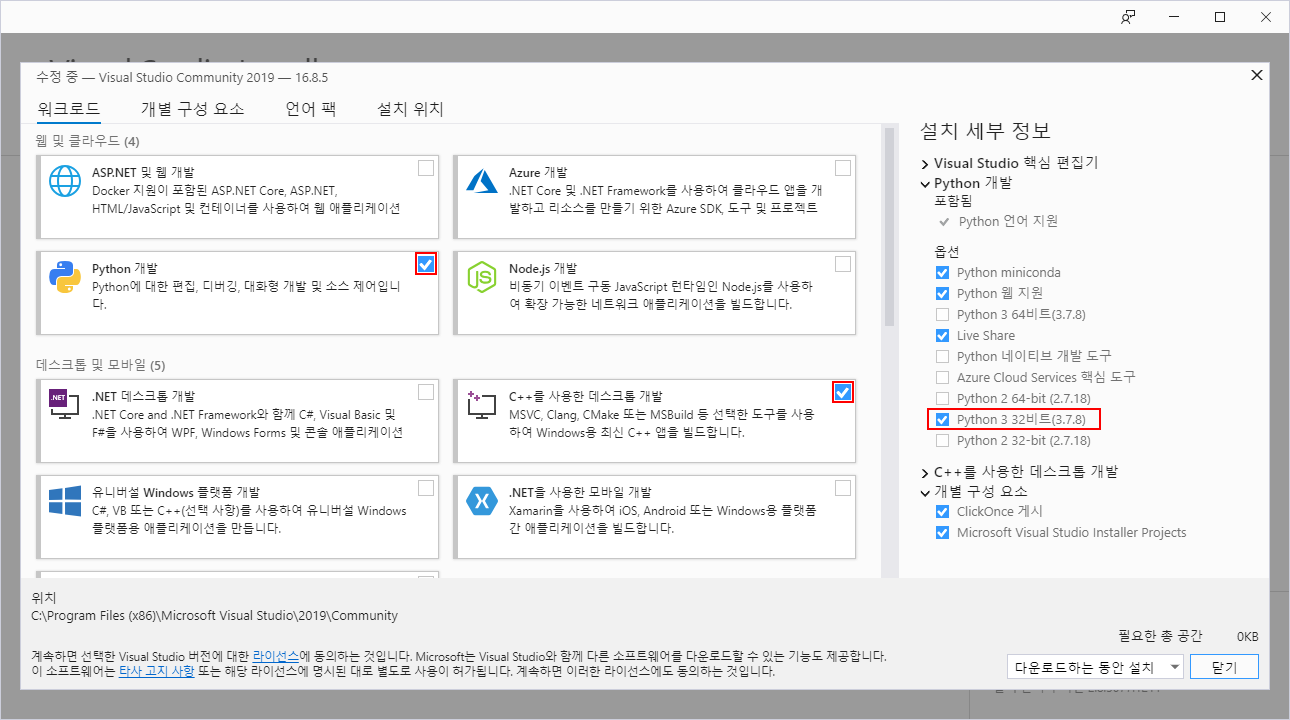Open the 타사 고지 사항 link
Viewport: 1290px width, 720px height.
click(158, 671)
